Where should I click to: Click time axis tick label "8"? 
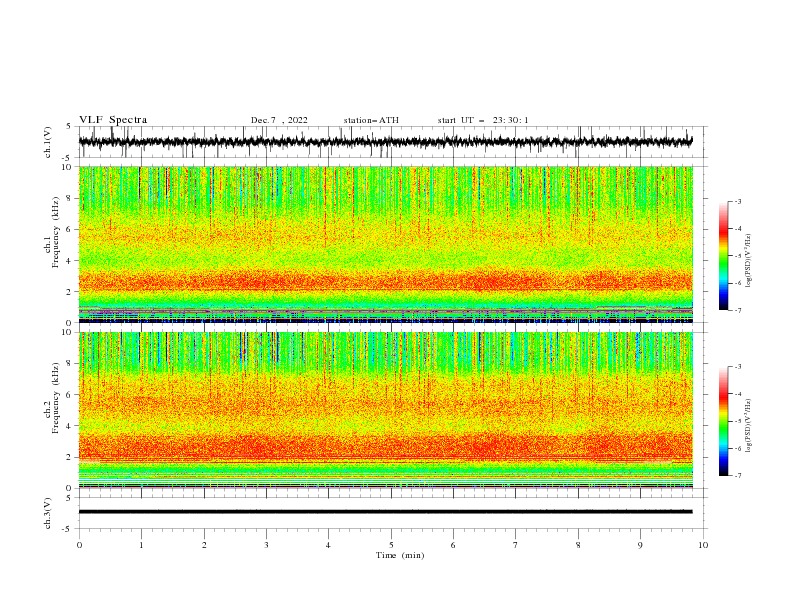578,545
